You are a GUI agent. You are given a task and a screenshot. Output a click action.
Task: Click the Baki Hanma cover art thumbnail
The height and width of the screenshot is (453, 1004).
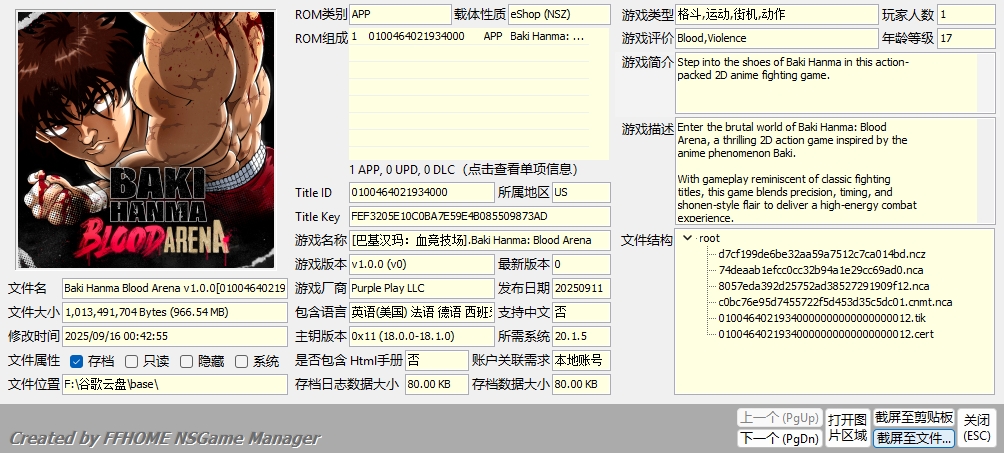tap(146, 140)
